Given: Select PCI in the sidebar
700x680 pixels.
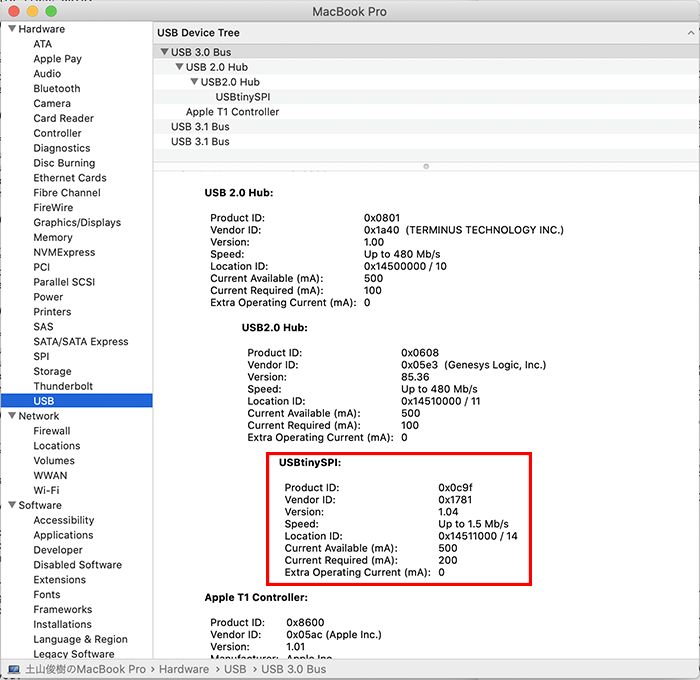Looking at the screenshot, I should click(42, 267).
